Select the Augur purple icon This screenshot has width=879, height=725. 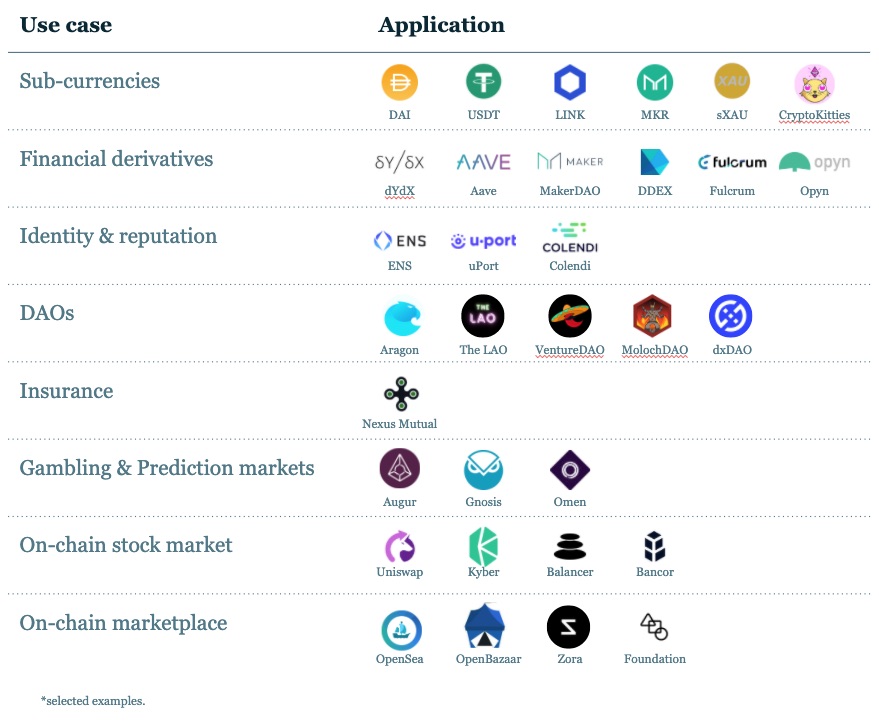[400, 468]
